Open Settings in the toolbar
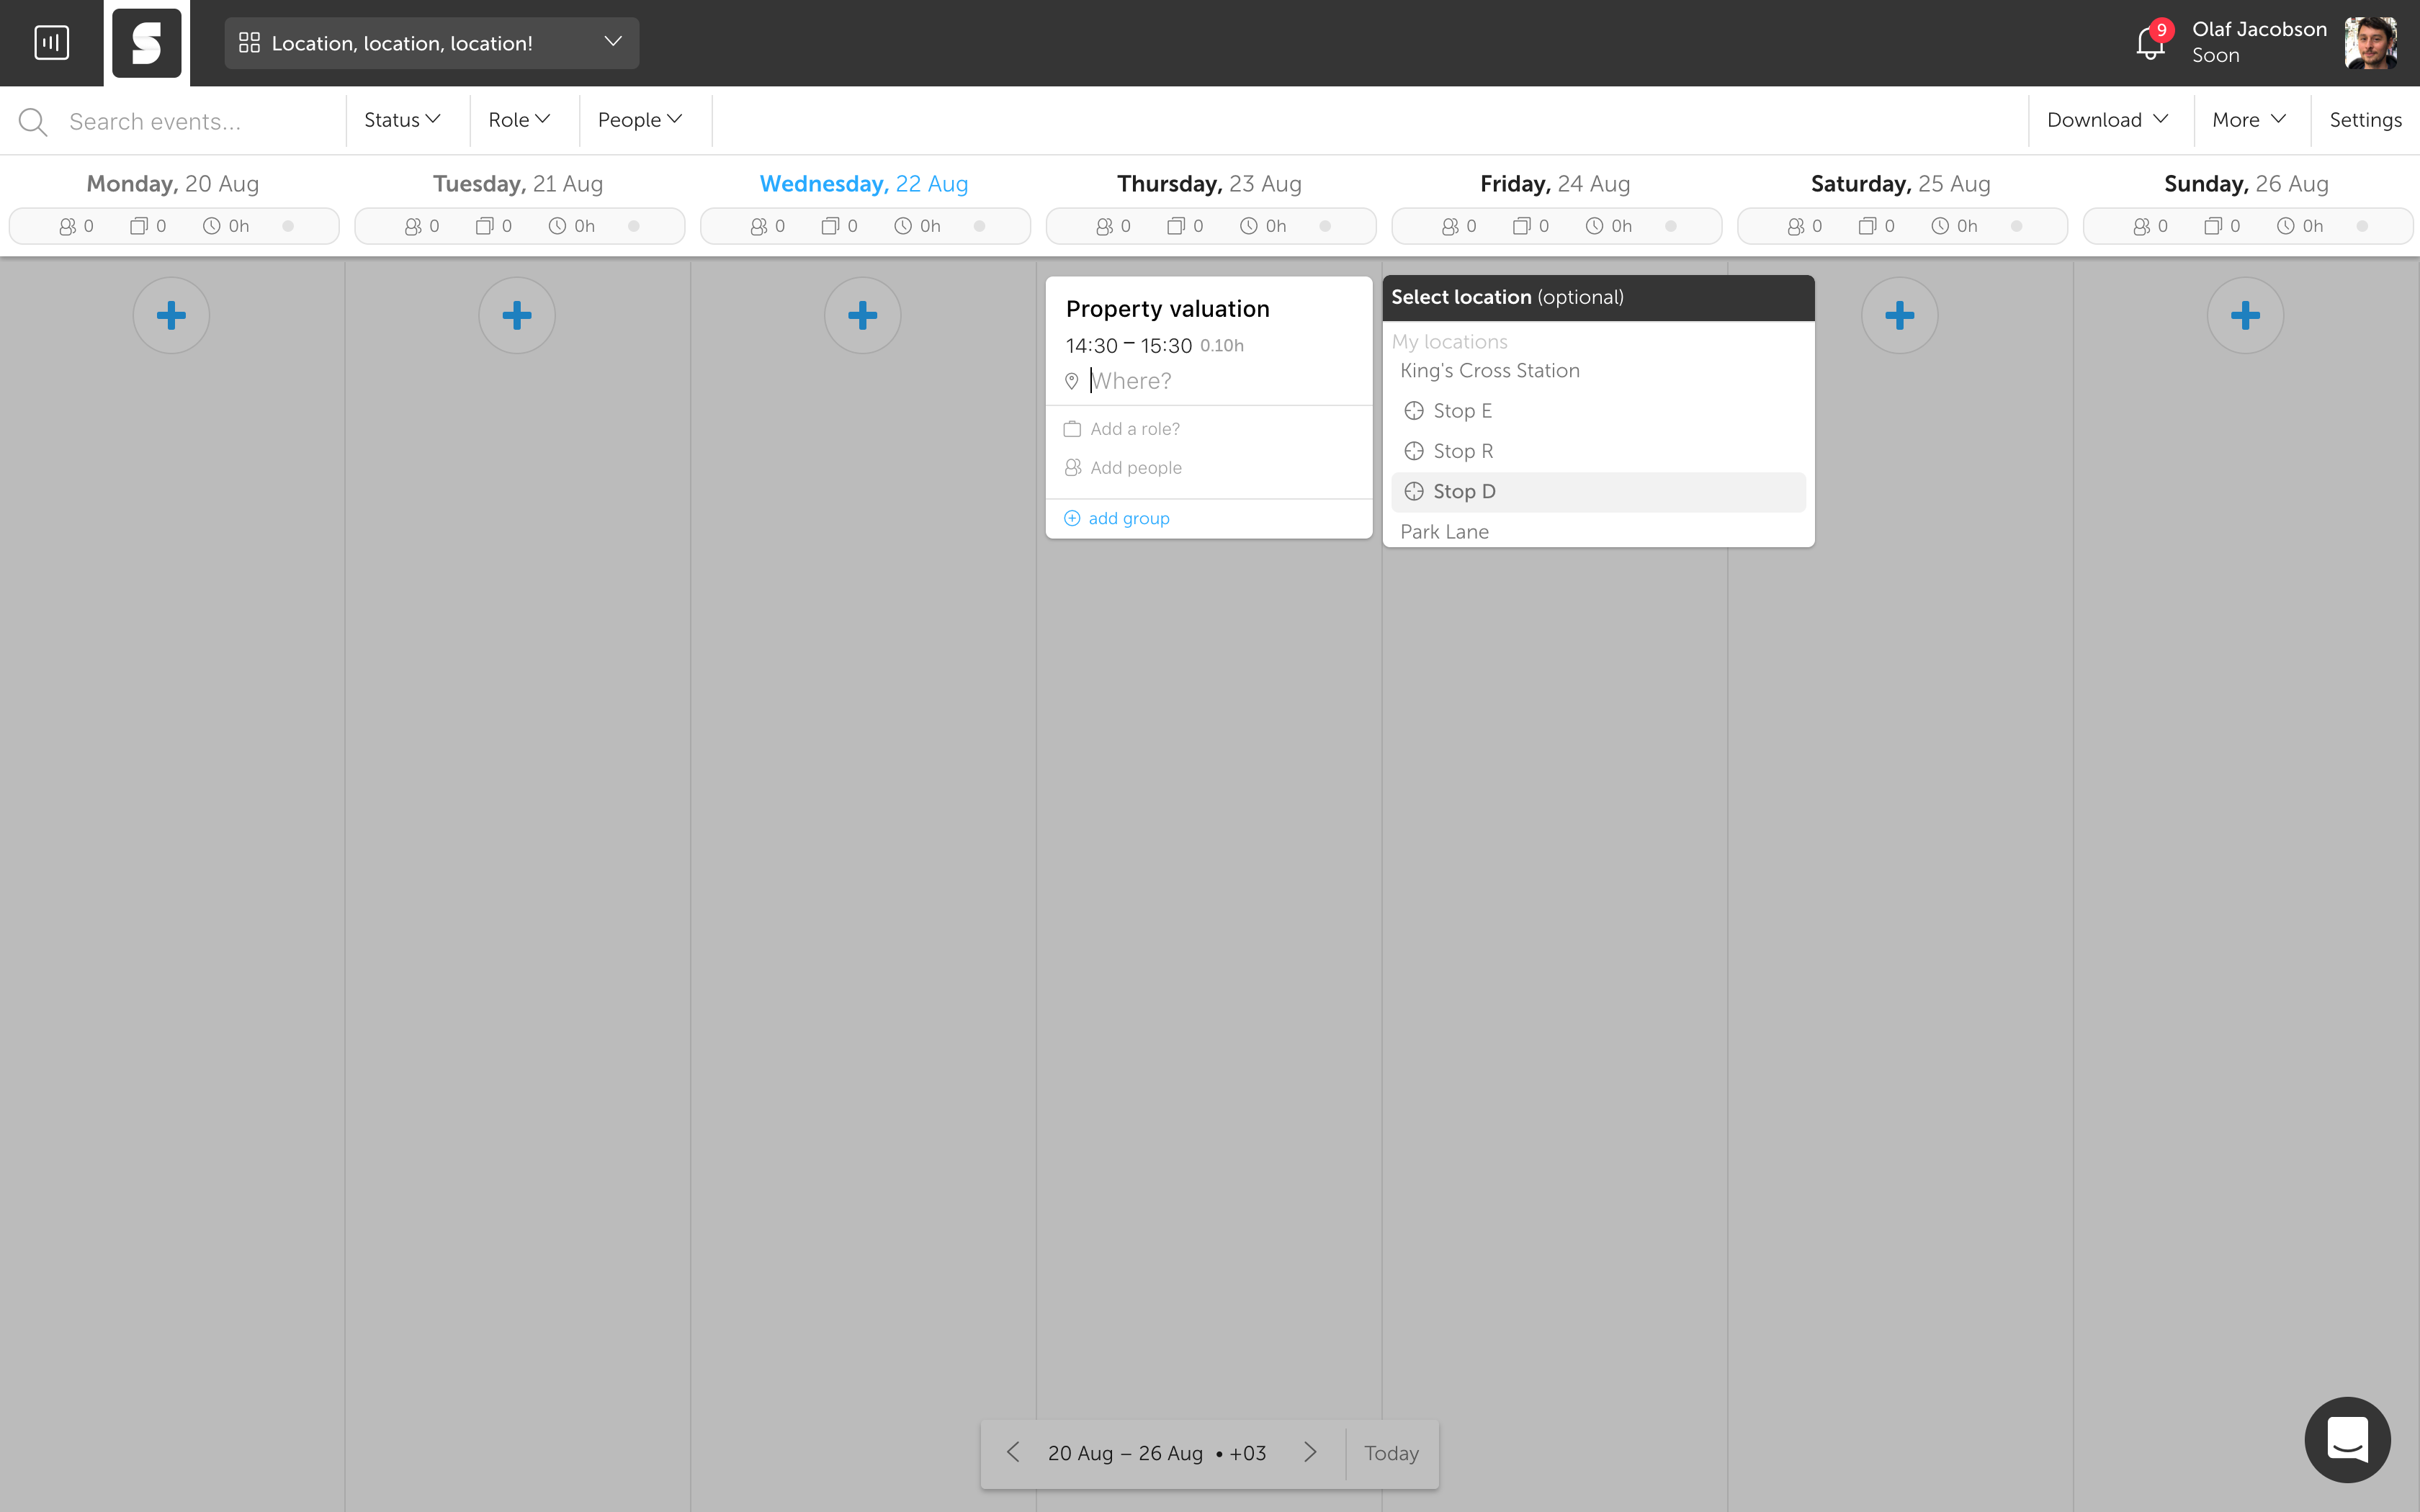The image size is (2420, 1512). [x=2365, y=120]
